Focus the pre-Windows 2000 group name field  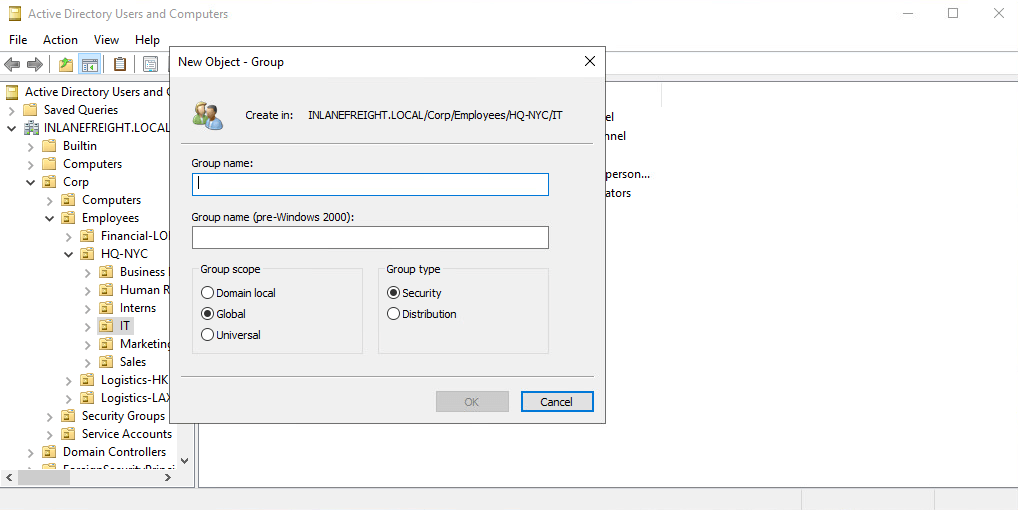tap(370, 237)
